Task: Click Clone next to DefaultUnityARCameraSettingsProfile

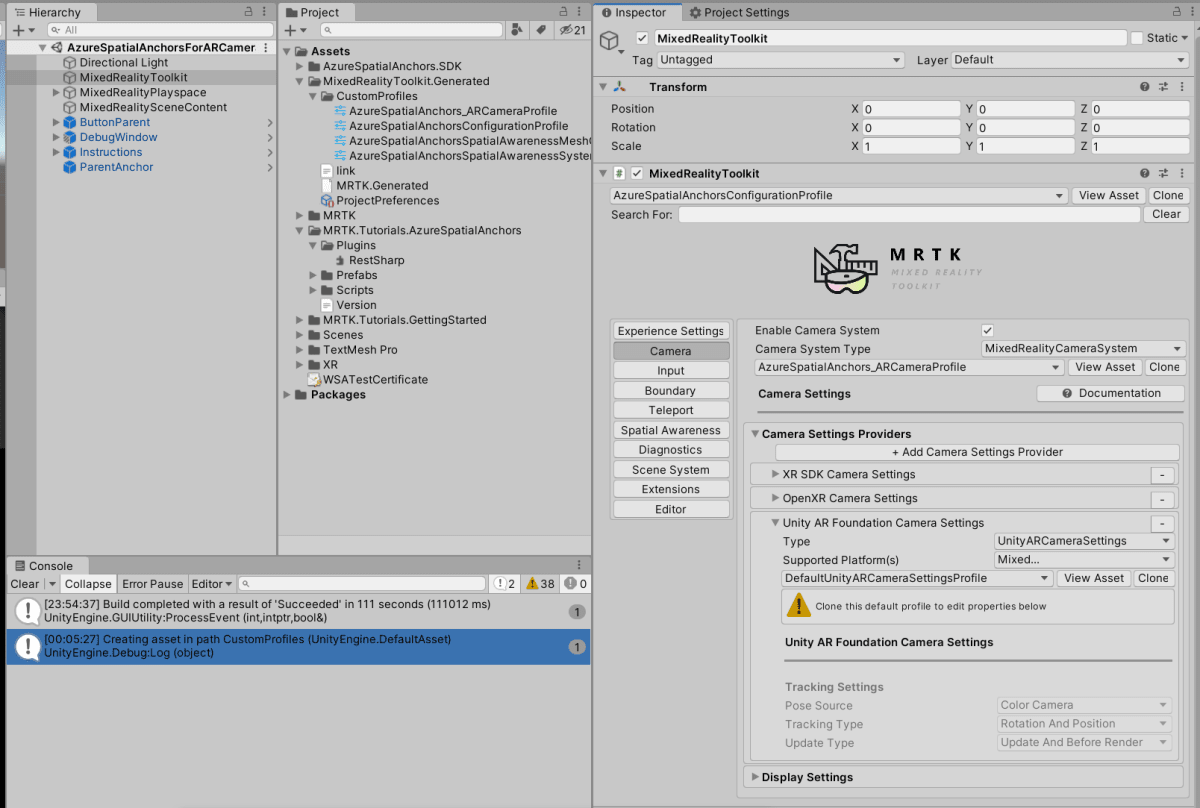Action: coord(1153,578)
